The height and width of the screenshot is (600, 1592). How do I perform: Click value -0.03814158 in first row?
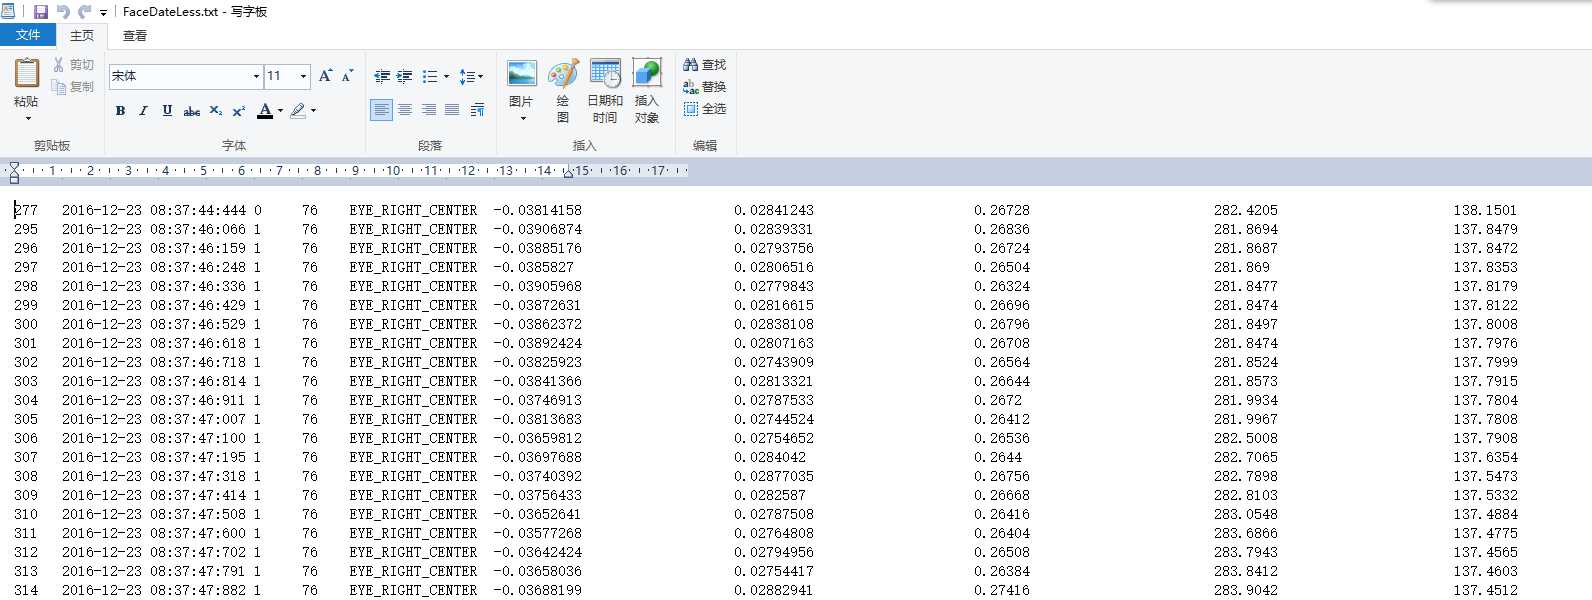point(537,210)
